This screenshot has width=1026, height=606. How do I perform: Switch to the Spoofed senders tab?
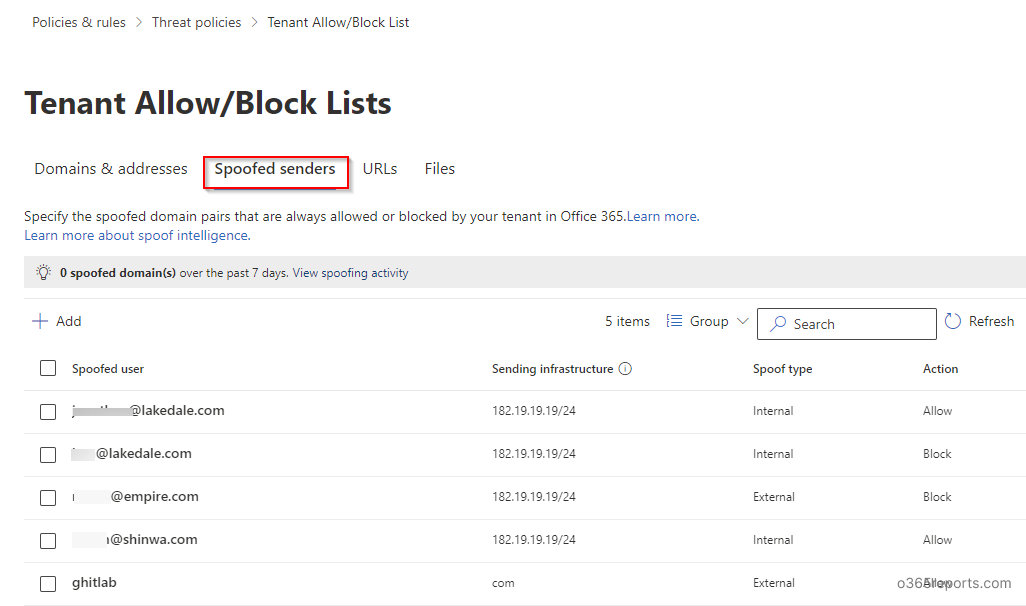(275, 169)
